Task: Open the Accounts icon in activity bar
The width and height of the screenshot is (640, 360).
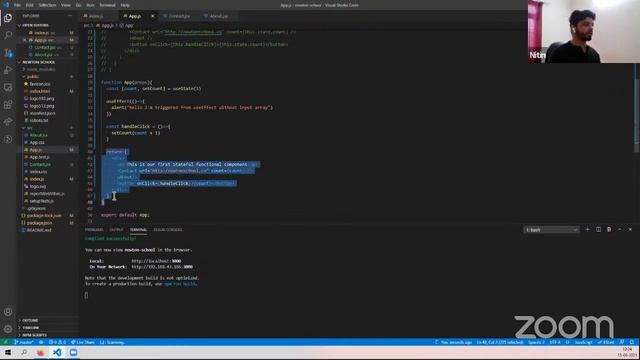Action: click(8, 312)
